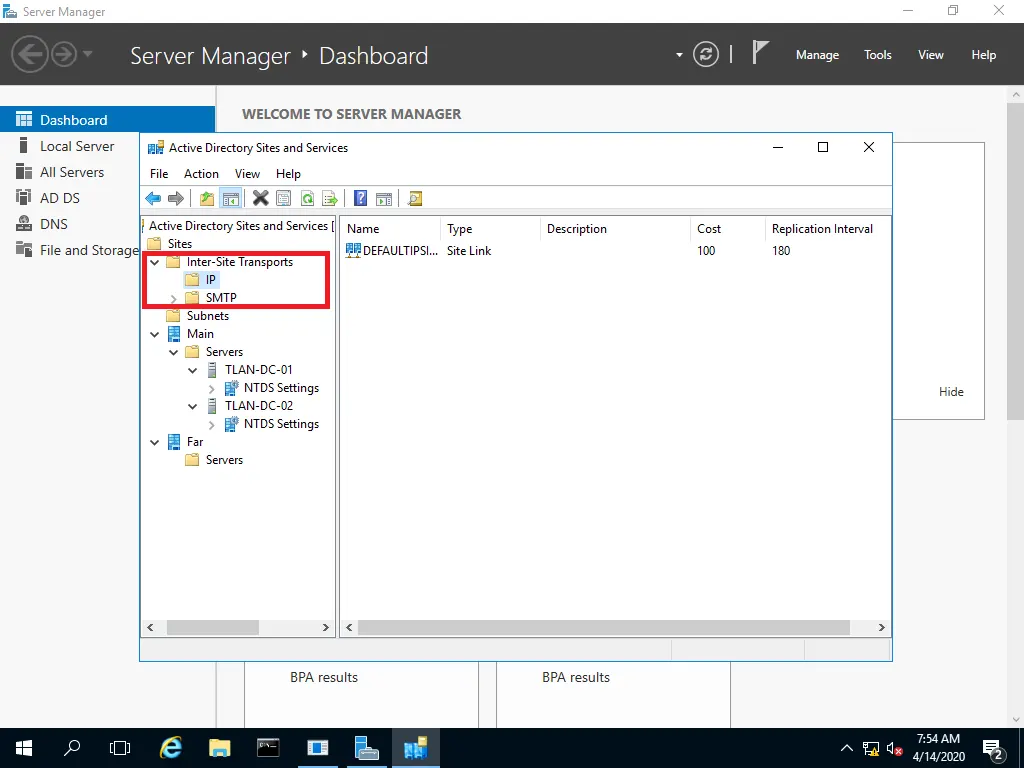The image size is (1024, 768).
Task: Select the DEFAULTIPSITELINK site link entry
Action: (392, 251)
